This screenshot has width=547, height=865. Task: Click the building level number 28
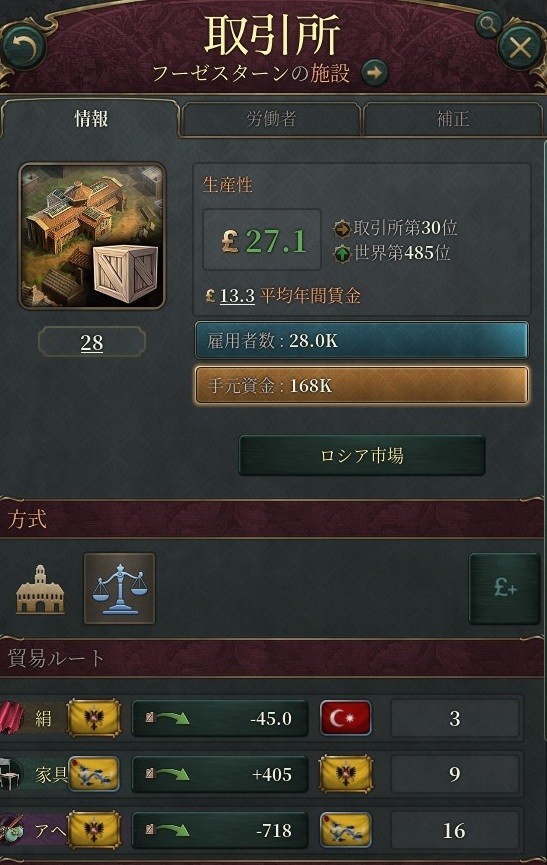(x=92, y=343)
